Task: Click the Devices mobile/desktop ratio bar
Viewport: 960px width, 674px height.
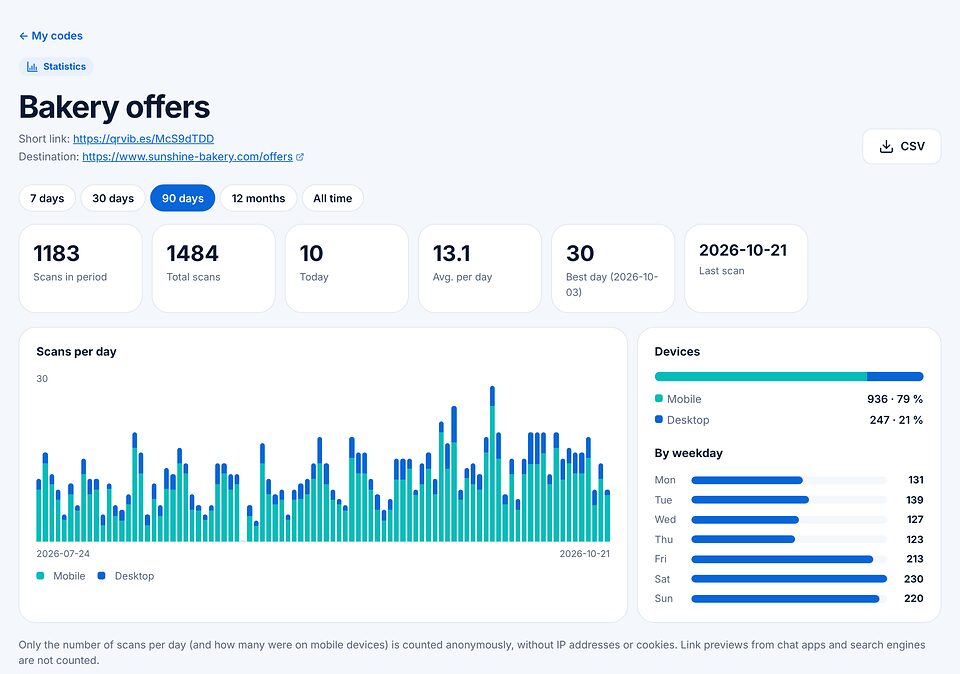Action: coord(789,376)
